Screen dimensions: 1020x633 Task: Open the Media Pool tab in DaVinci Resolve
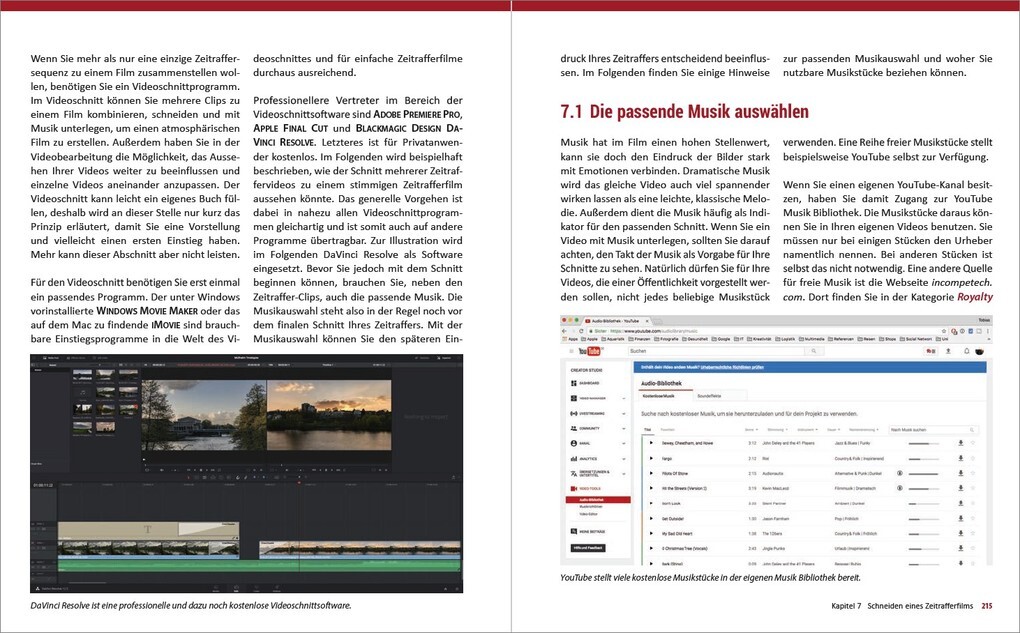52,358
